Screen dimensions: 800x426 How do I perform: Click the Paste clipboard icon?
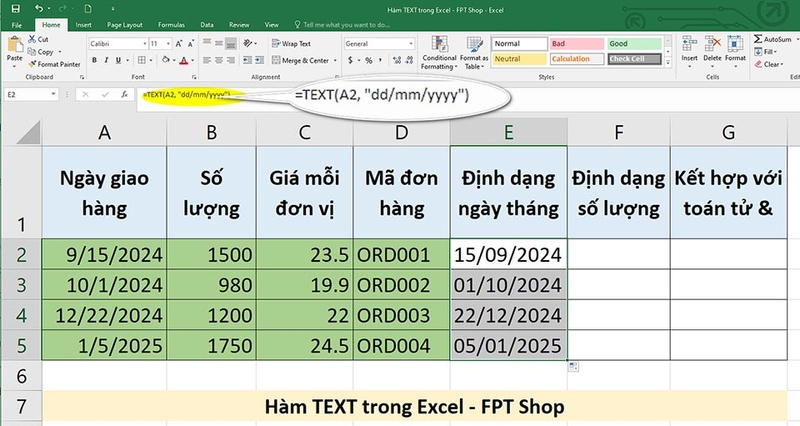15,45
